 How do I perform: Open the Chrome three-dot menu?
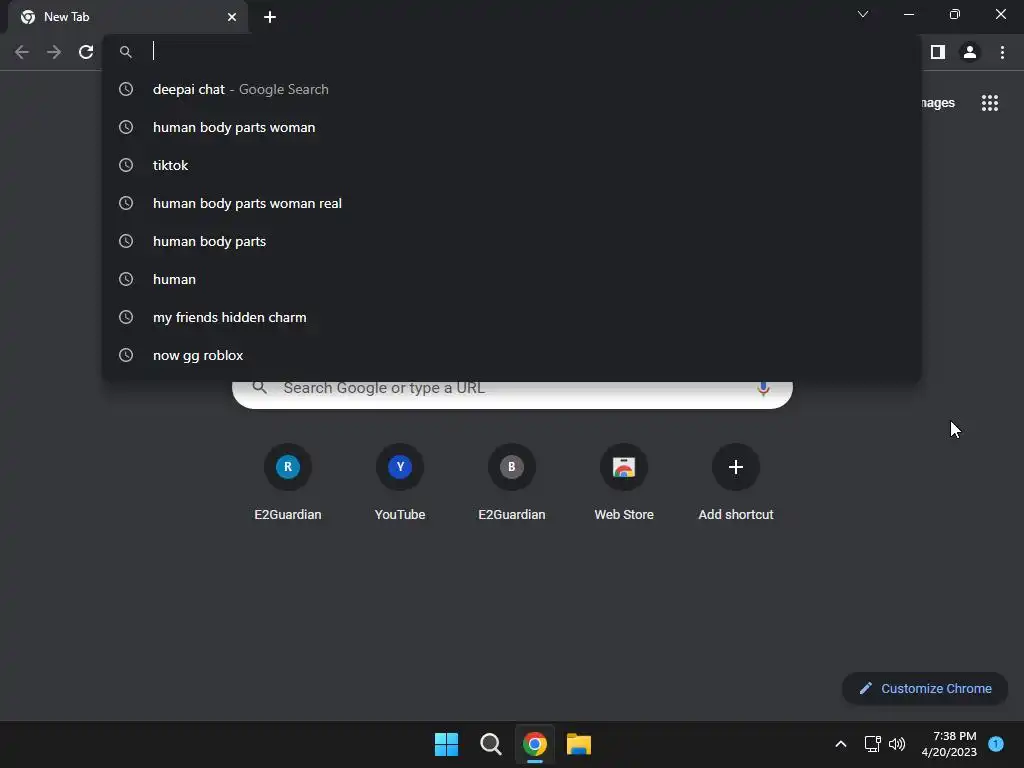pos(1002,52)
